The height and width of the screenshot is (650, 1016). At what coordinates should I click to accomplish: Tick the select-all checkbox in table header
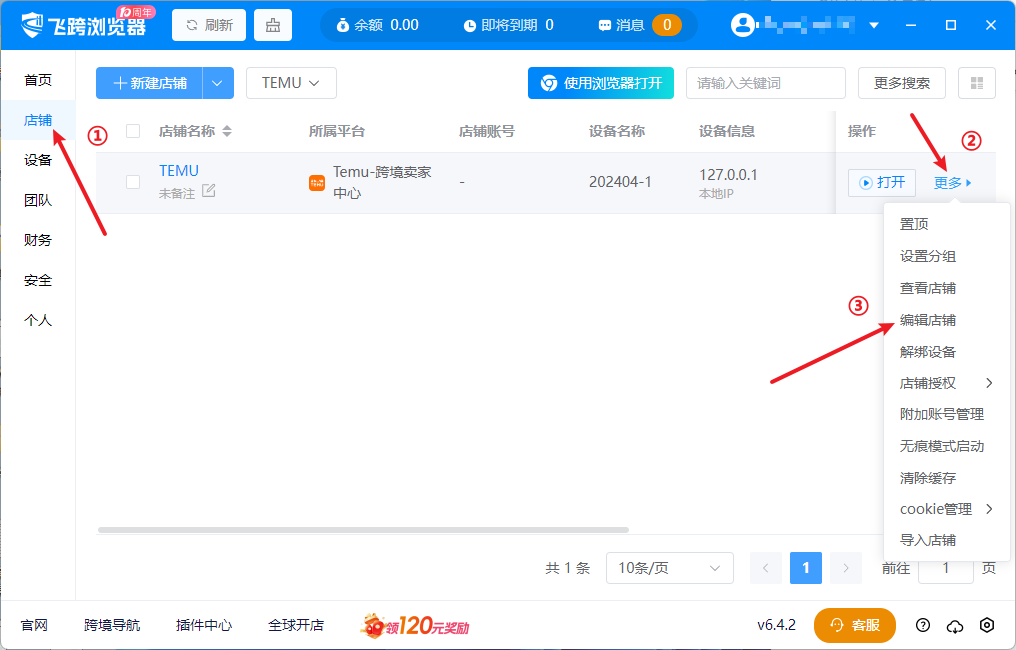point(133,131)
